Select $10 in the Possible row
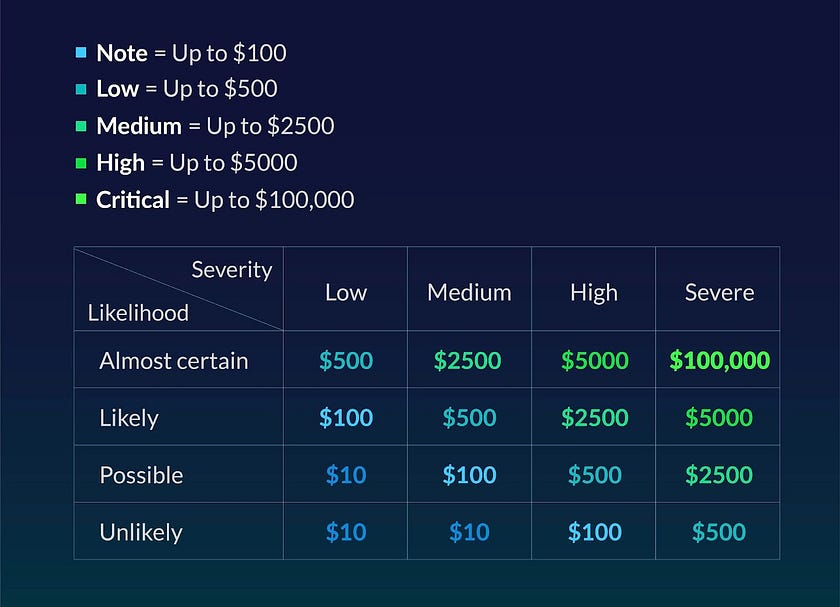The height and width of the screenshot is (607, 840). pos(346,474)
